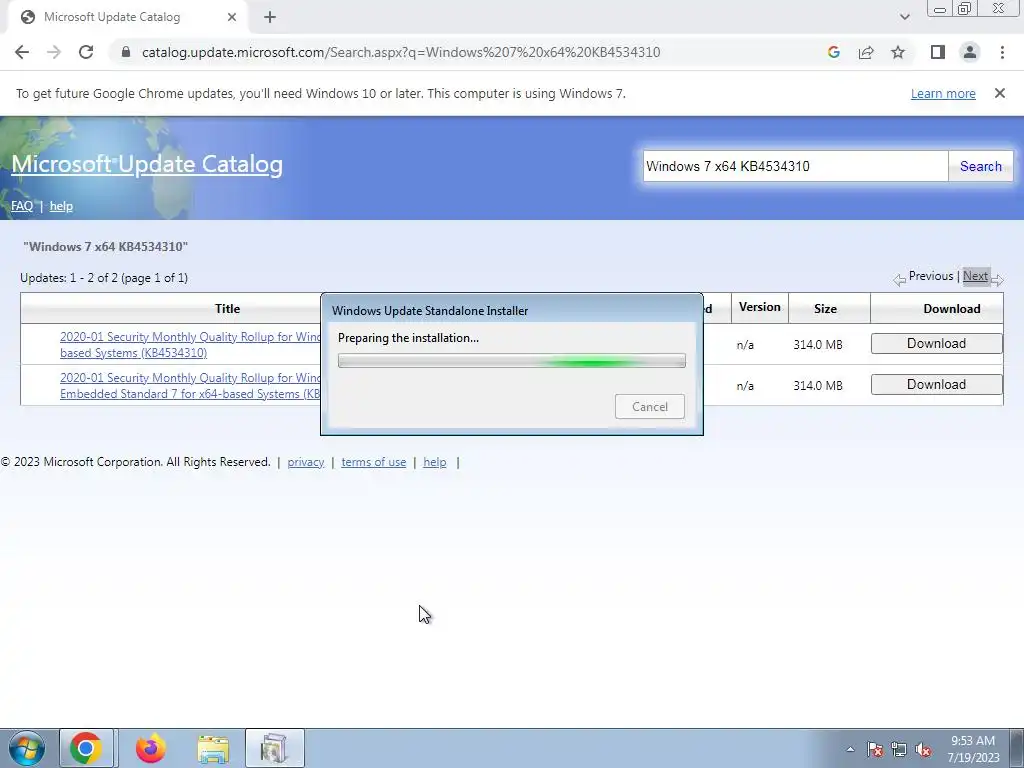Image resolution: width=1024 pixels, height=768 pixels.
Task: Open Windows Explorer from the taskbar
Action: [213, 749]
